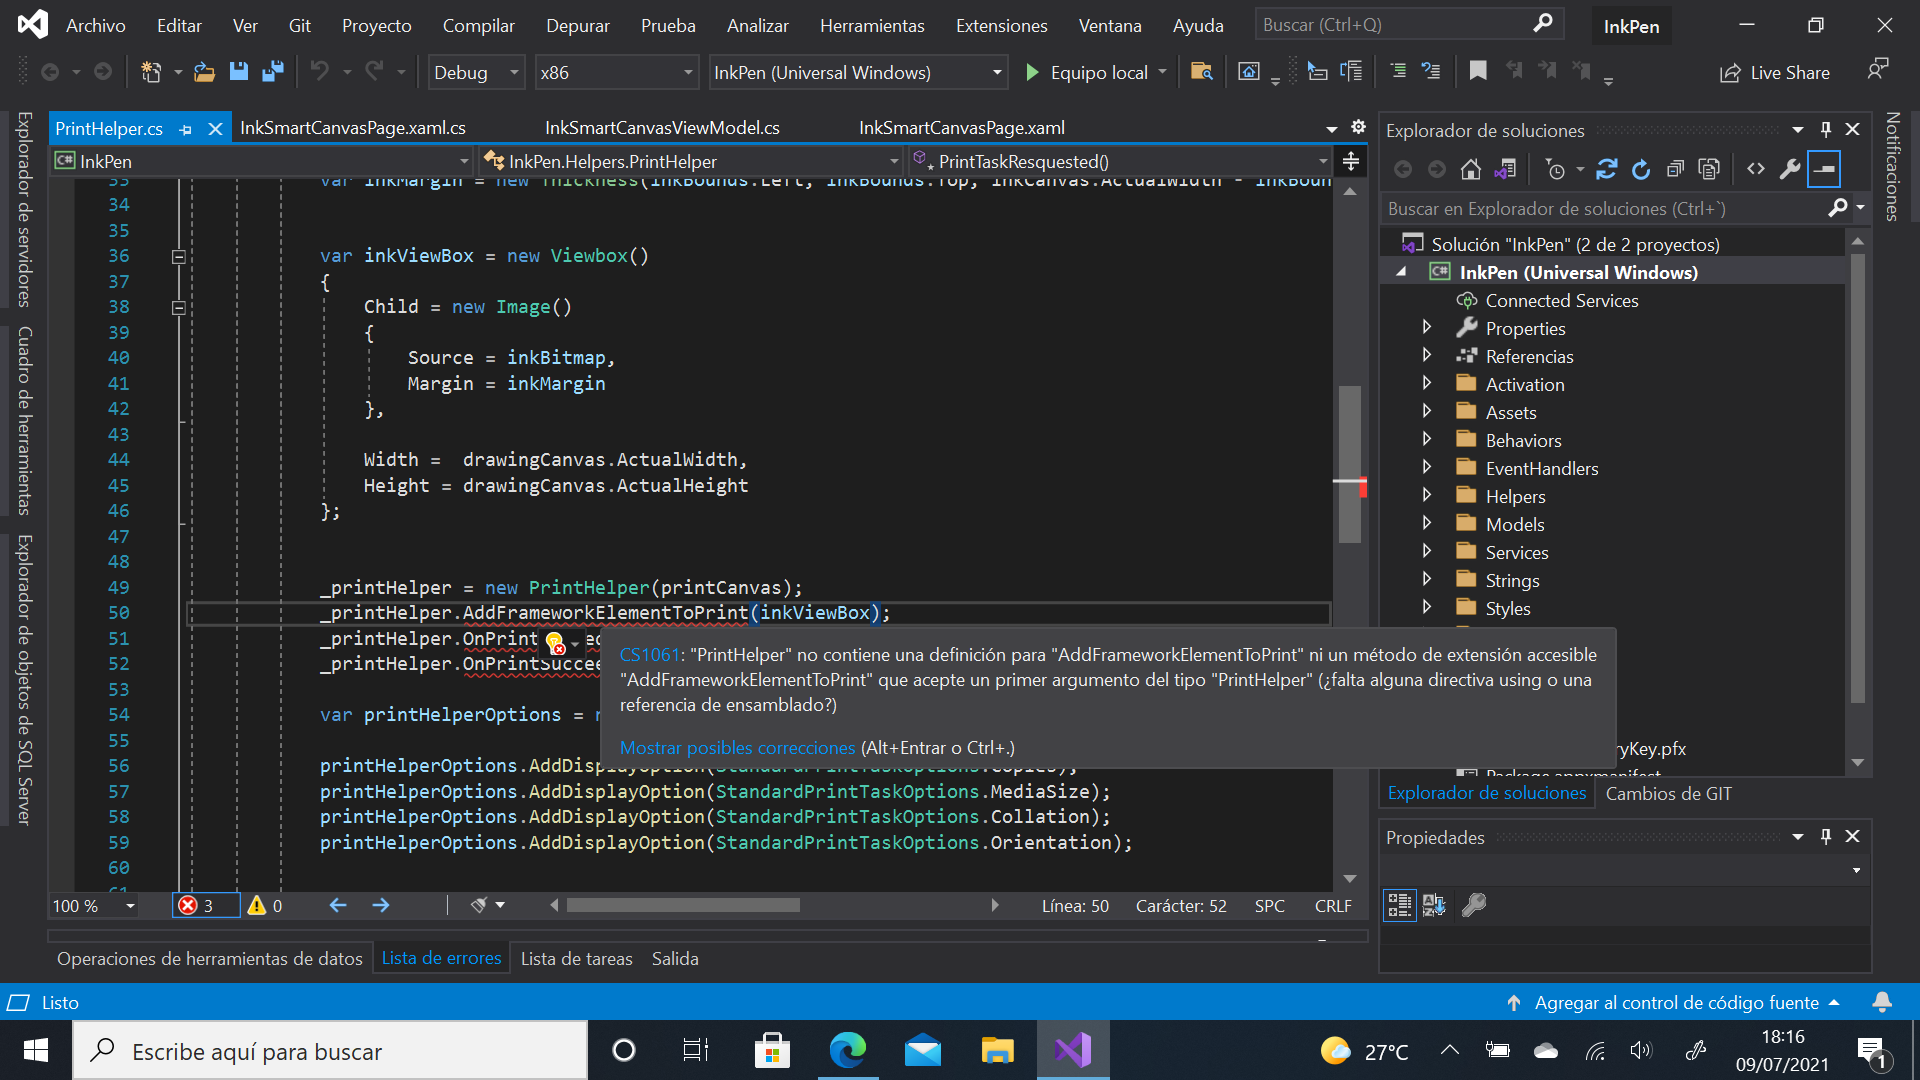Save all files with the double-disk icon

(272, 71)
